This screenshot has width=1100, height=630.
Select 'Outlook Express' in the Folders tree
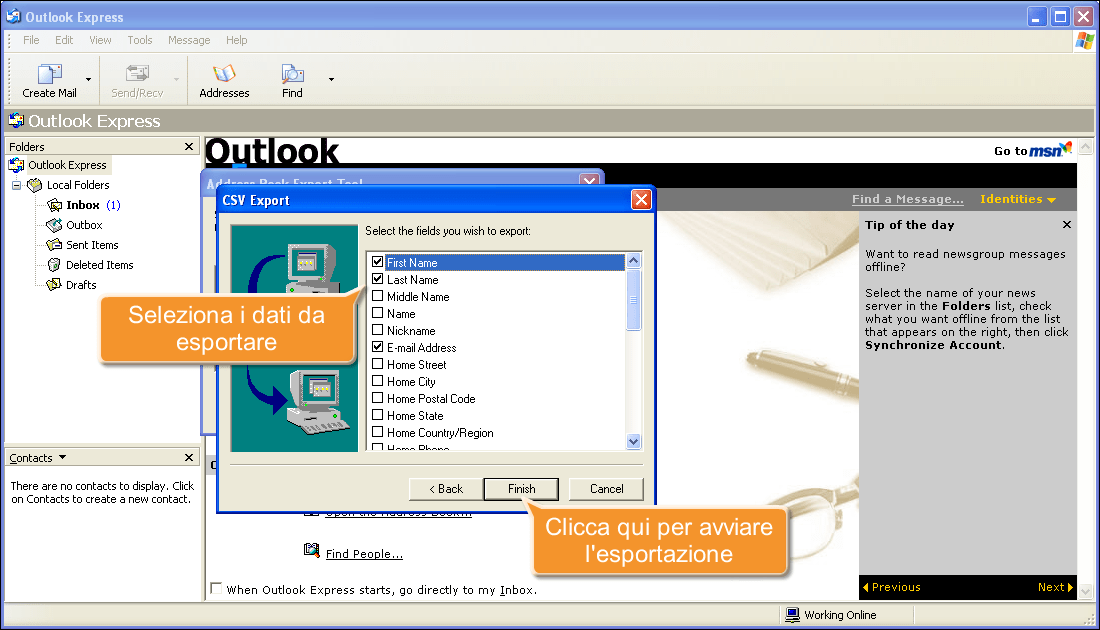(67, 165)
